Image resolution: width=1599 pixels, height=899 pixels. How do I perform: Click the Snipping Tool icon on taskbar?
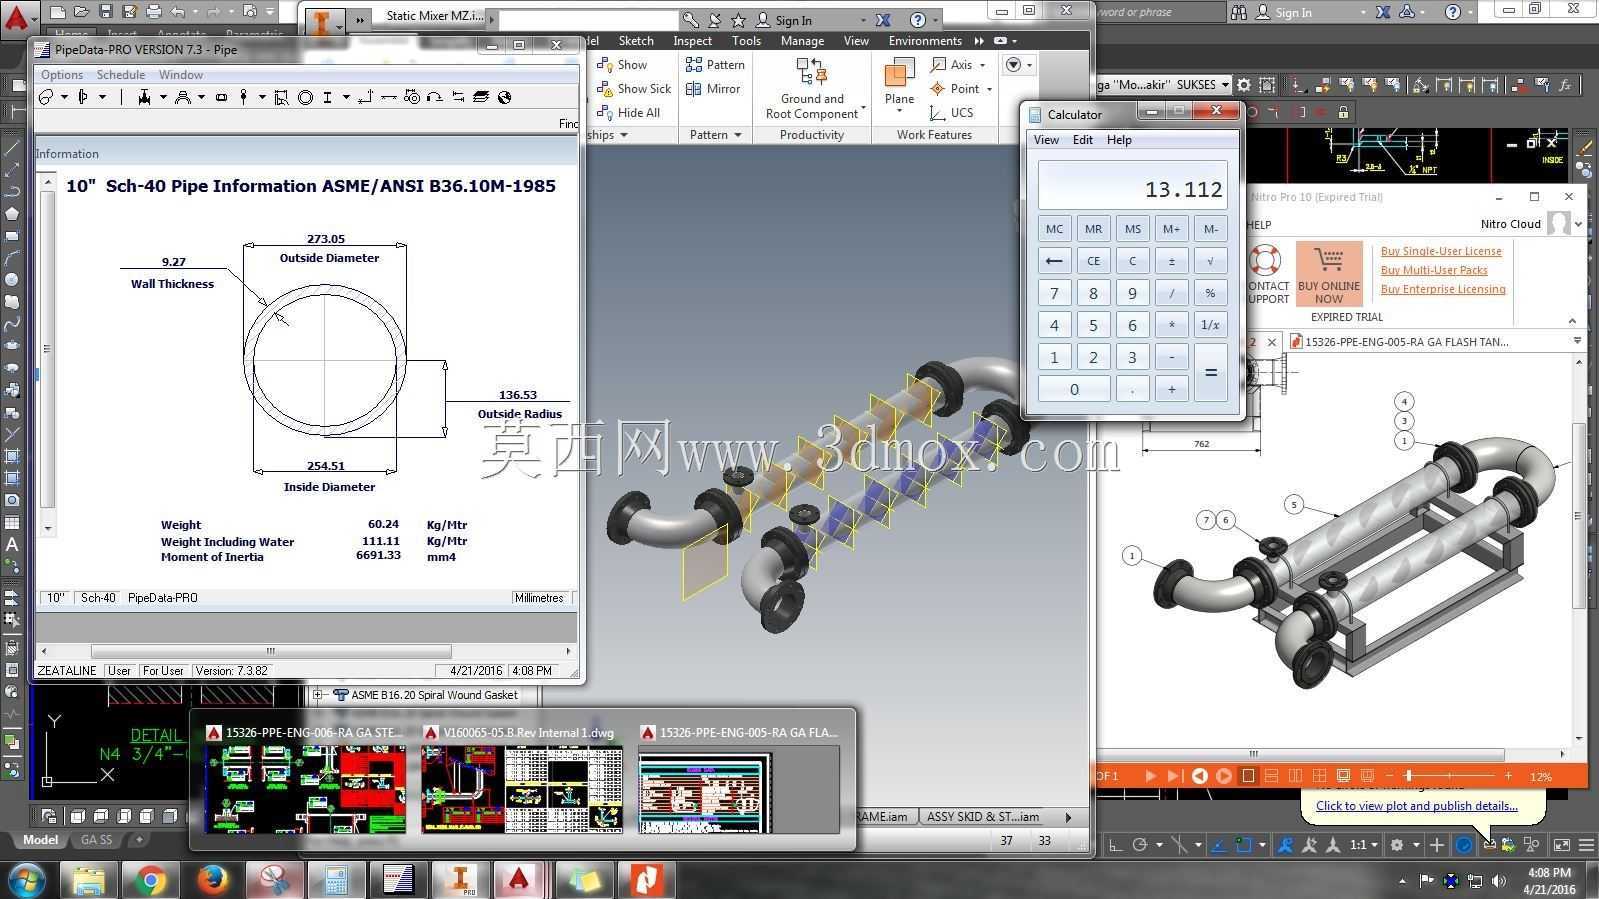tap(274, 880)
